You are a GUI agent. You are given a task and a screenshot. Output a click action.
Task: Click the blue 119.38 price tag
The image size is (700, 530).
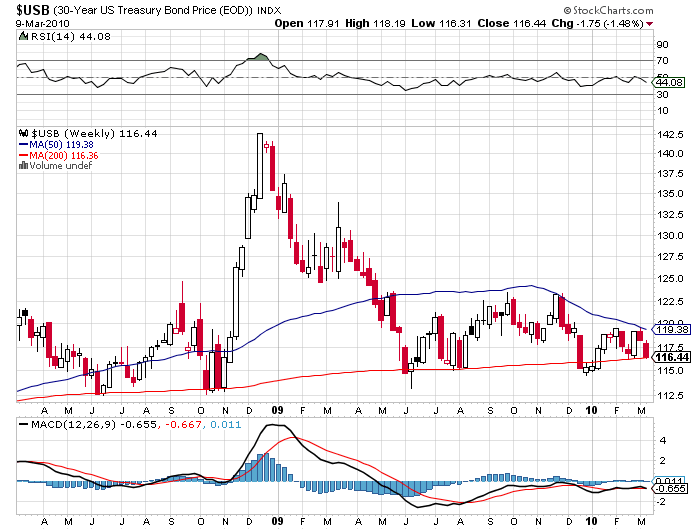668,329
